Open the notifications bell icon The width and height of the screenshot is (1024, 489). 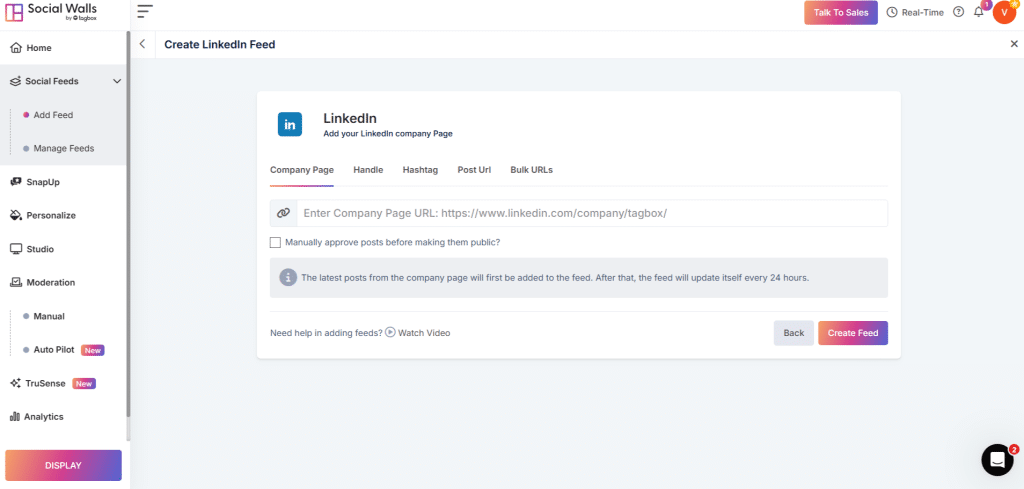point(978,12)
